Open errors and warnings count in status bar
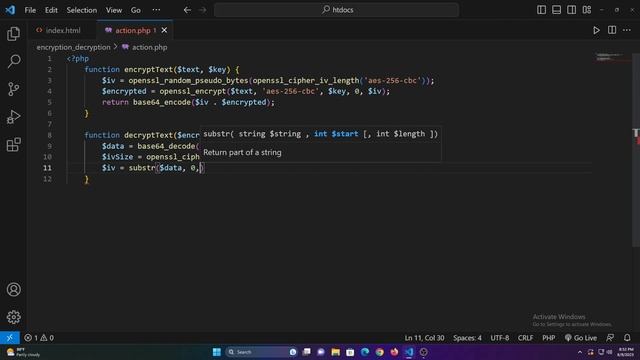640x360 pixels. coord(39,338)
